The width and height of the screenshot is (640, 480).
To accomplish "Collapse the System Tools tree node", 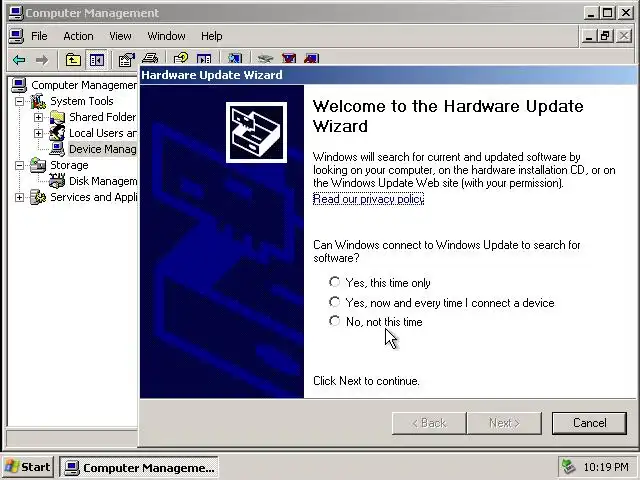I will click(x=19, y=101).
